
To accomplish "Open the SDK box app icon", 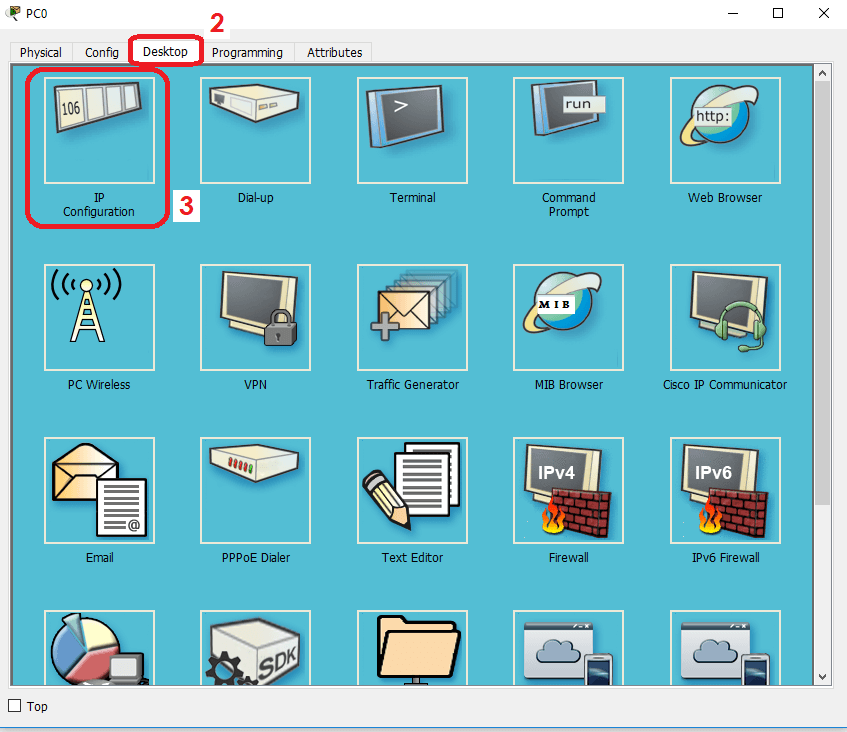I will pyautogui.click(x=256, y=648).
